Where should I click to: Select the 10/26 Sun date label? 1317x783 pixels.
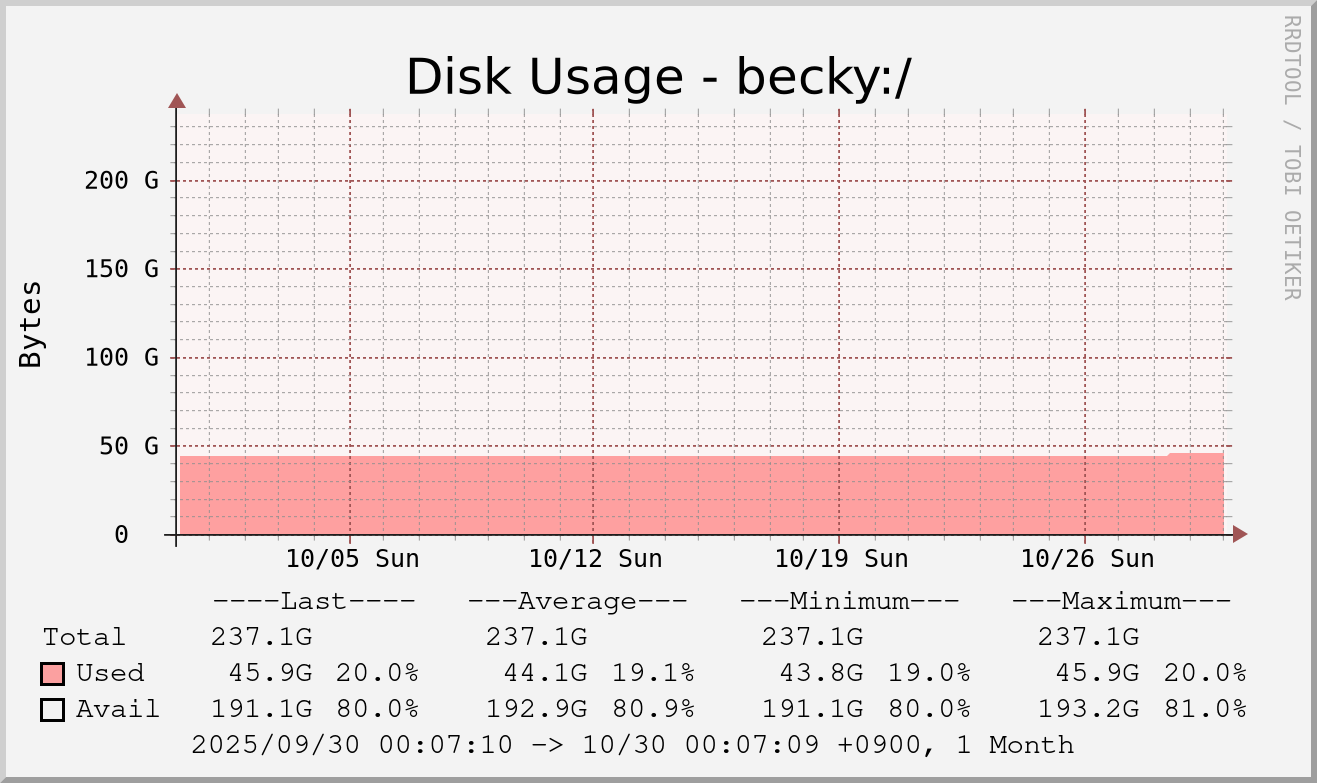pos(1087,559)
